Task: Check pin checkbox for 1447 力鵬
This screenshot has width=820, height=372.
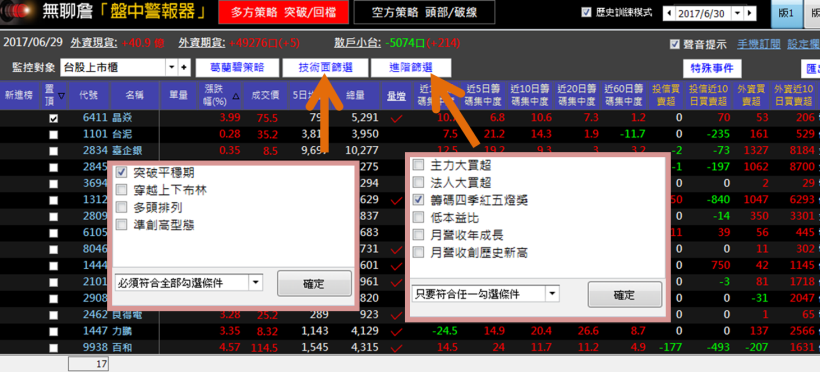Action: 53,332
